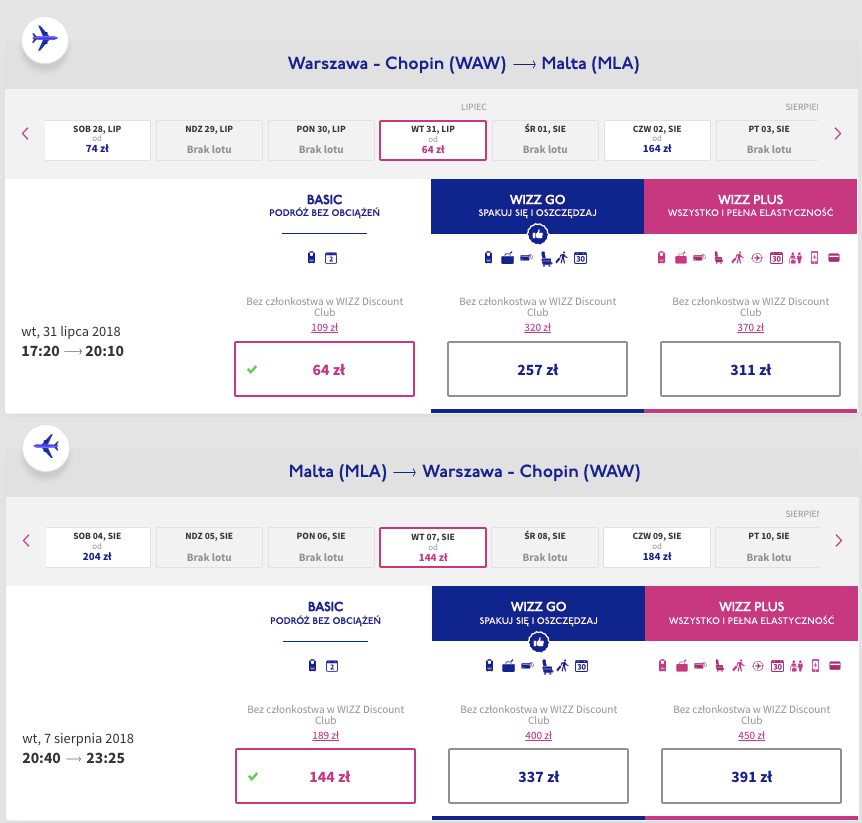The height and width of the screenshot is (823, 862).
Task: Click outbound WIZZ GO thumbs-up recommended icon
Action: pyautogui.click(x=538, y=235)
